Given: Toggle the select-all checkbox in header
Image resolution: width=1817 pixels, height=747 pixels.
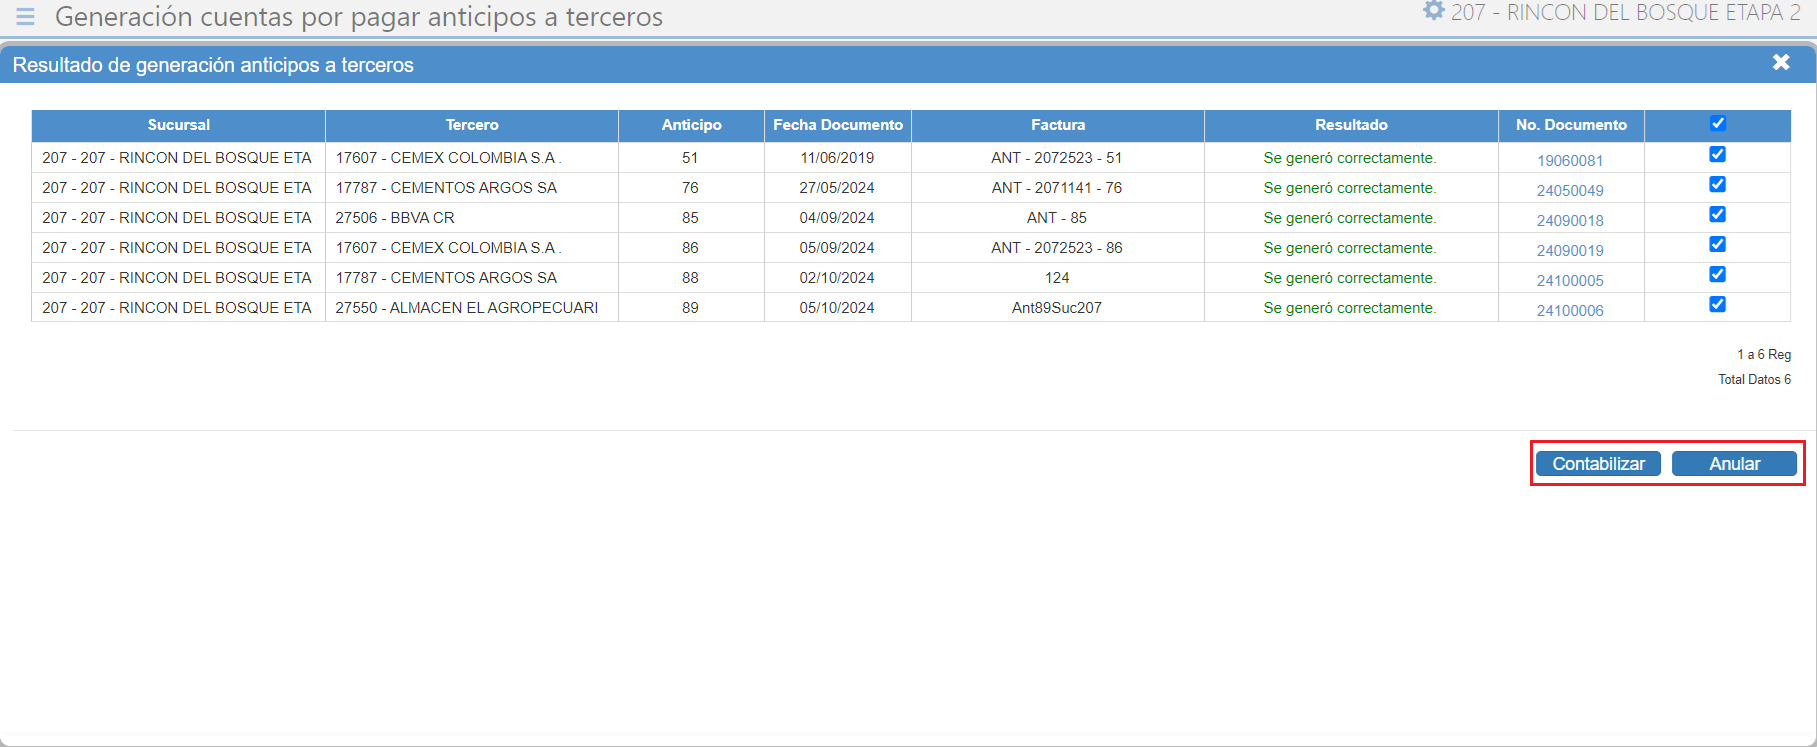Looking at the screenshot, I should pyautogui.click(x=1717, y=124).
